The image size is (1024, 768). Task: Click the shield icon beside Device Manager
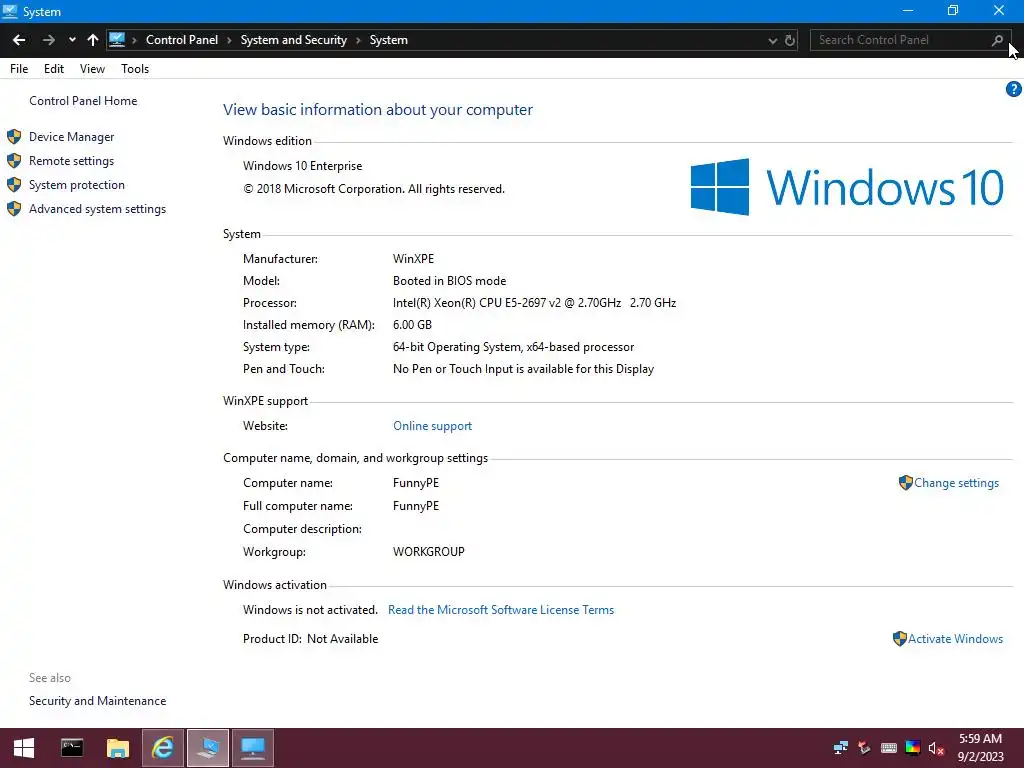click(14, 136)
